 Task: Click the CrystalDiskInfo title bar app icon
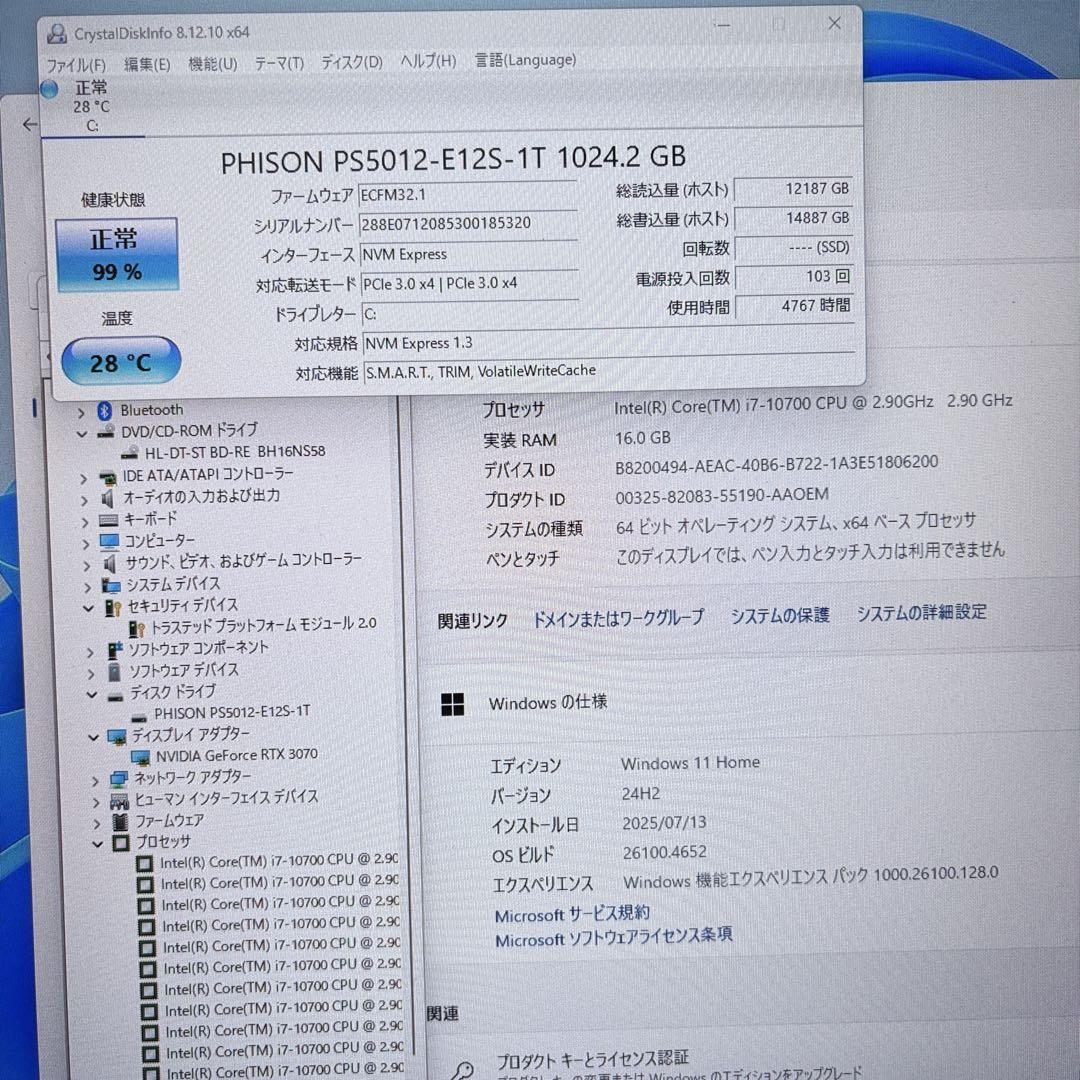coord(56,33)
